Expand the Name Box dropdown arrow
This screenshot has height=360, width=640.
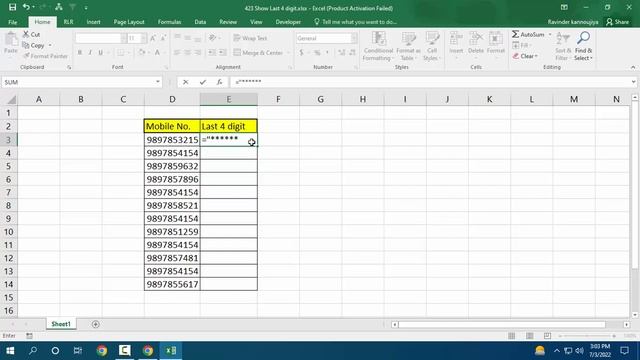(158, 82)
